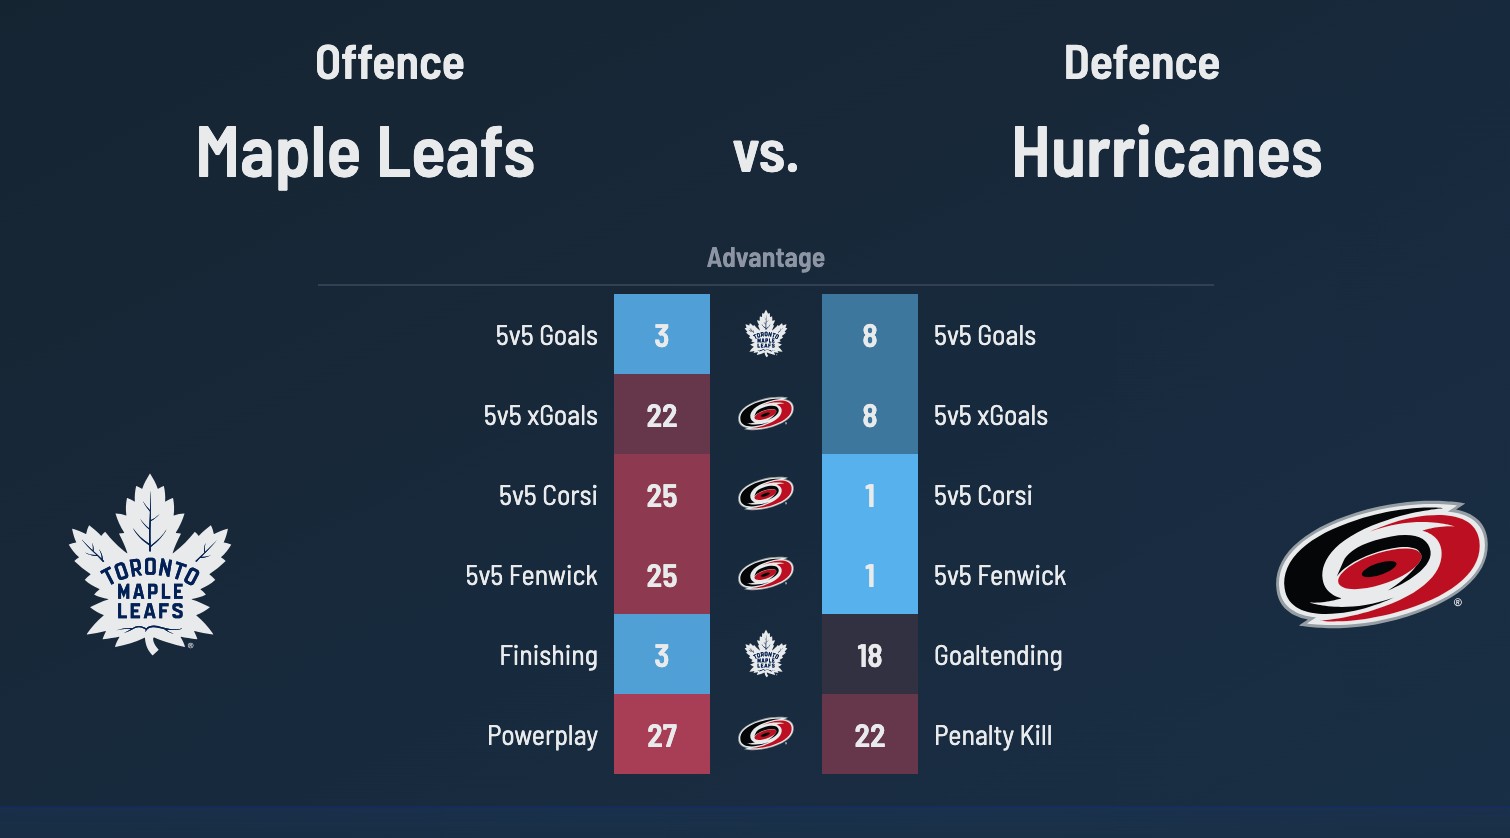Click the large Toronto Maple Leafs logo
The image size is (1510, 838).
150,565
